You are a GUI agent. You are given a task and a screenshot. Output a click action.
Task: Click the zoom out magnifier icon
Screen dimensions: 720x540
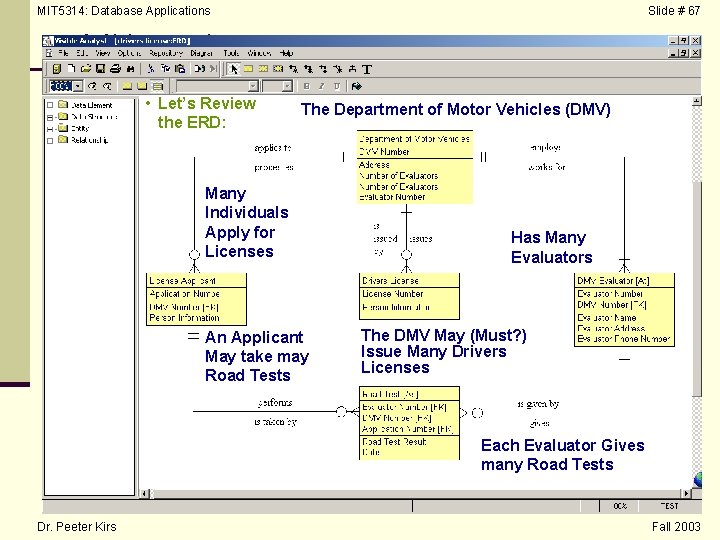(x=107, y=86)
